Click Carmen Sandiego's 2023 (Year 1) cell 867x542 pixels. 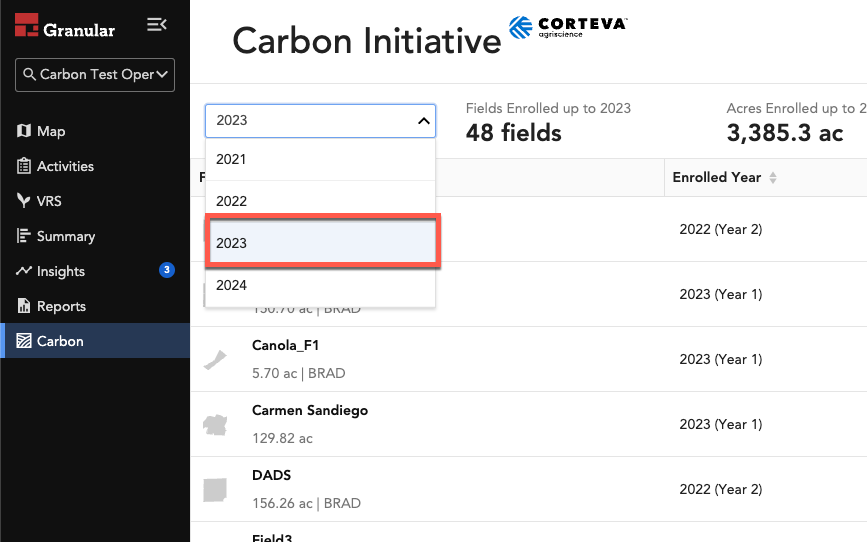[720, 424]
